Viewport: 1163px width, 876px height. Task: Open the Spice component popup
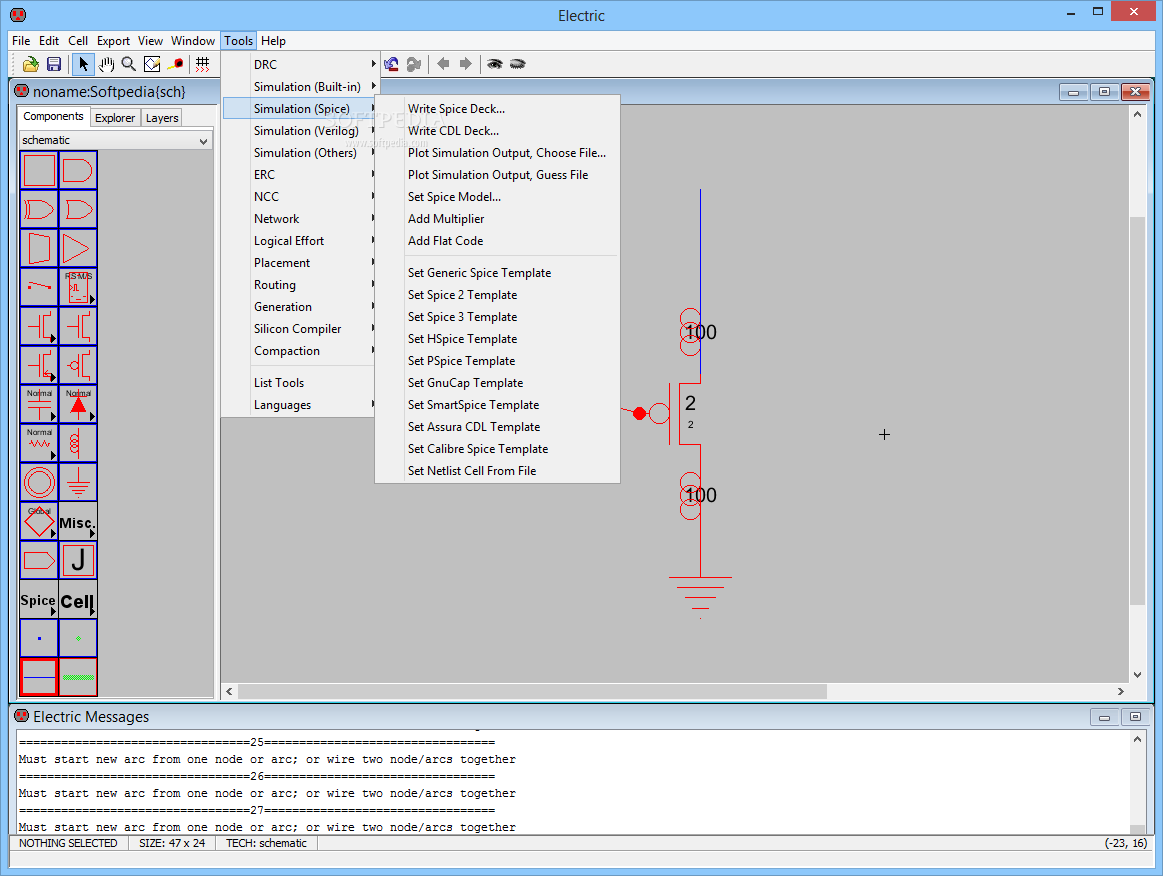[x=39, y=599]
